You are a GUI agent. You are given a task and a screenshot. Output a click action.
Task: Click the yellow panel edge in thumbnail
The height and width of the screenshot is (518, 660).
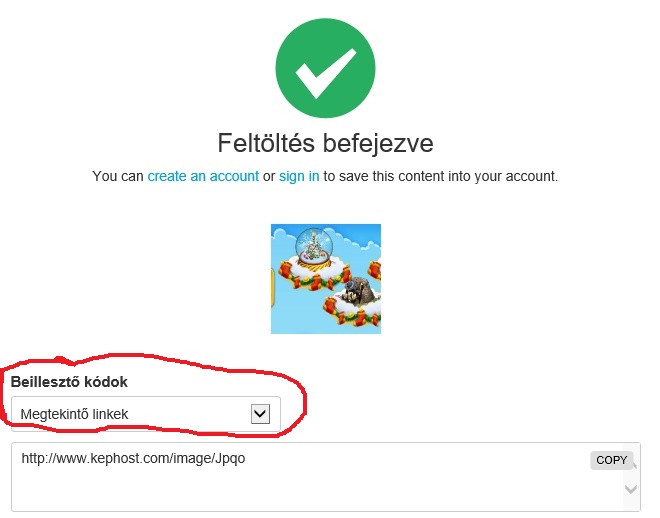coord(274,290)
